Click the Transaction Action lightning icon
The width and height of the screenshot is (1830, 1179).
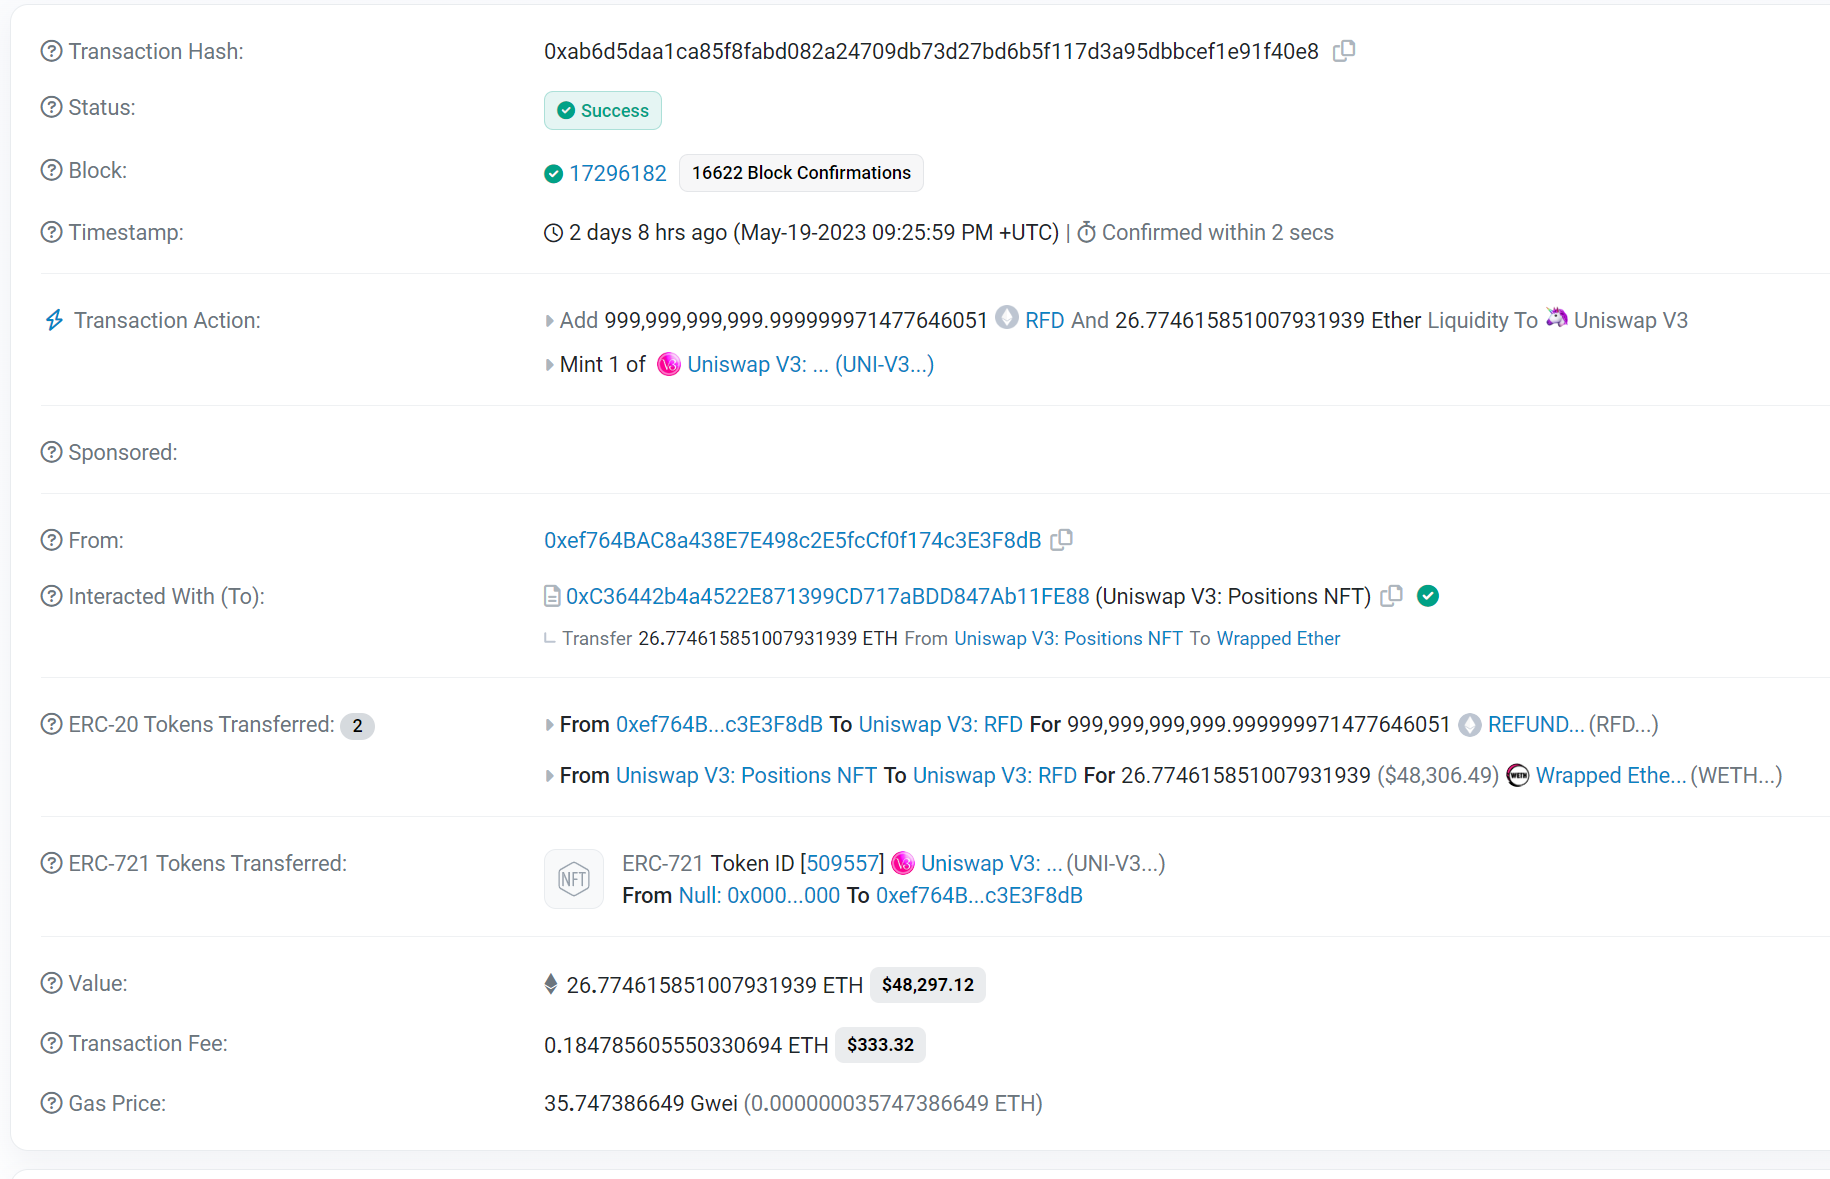54,320
